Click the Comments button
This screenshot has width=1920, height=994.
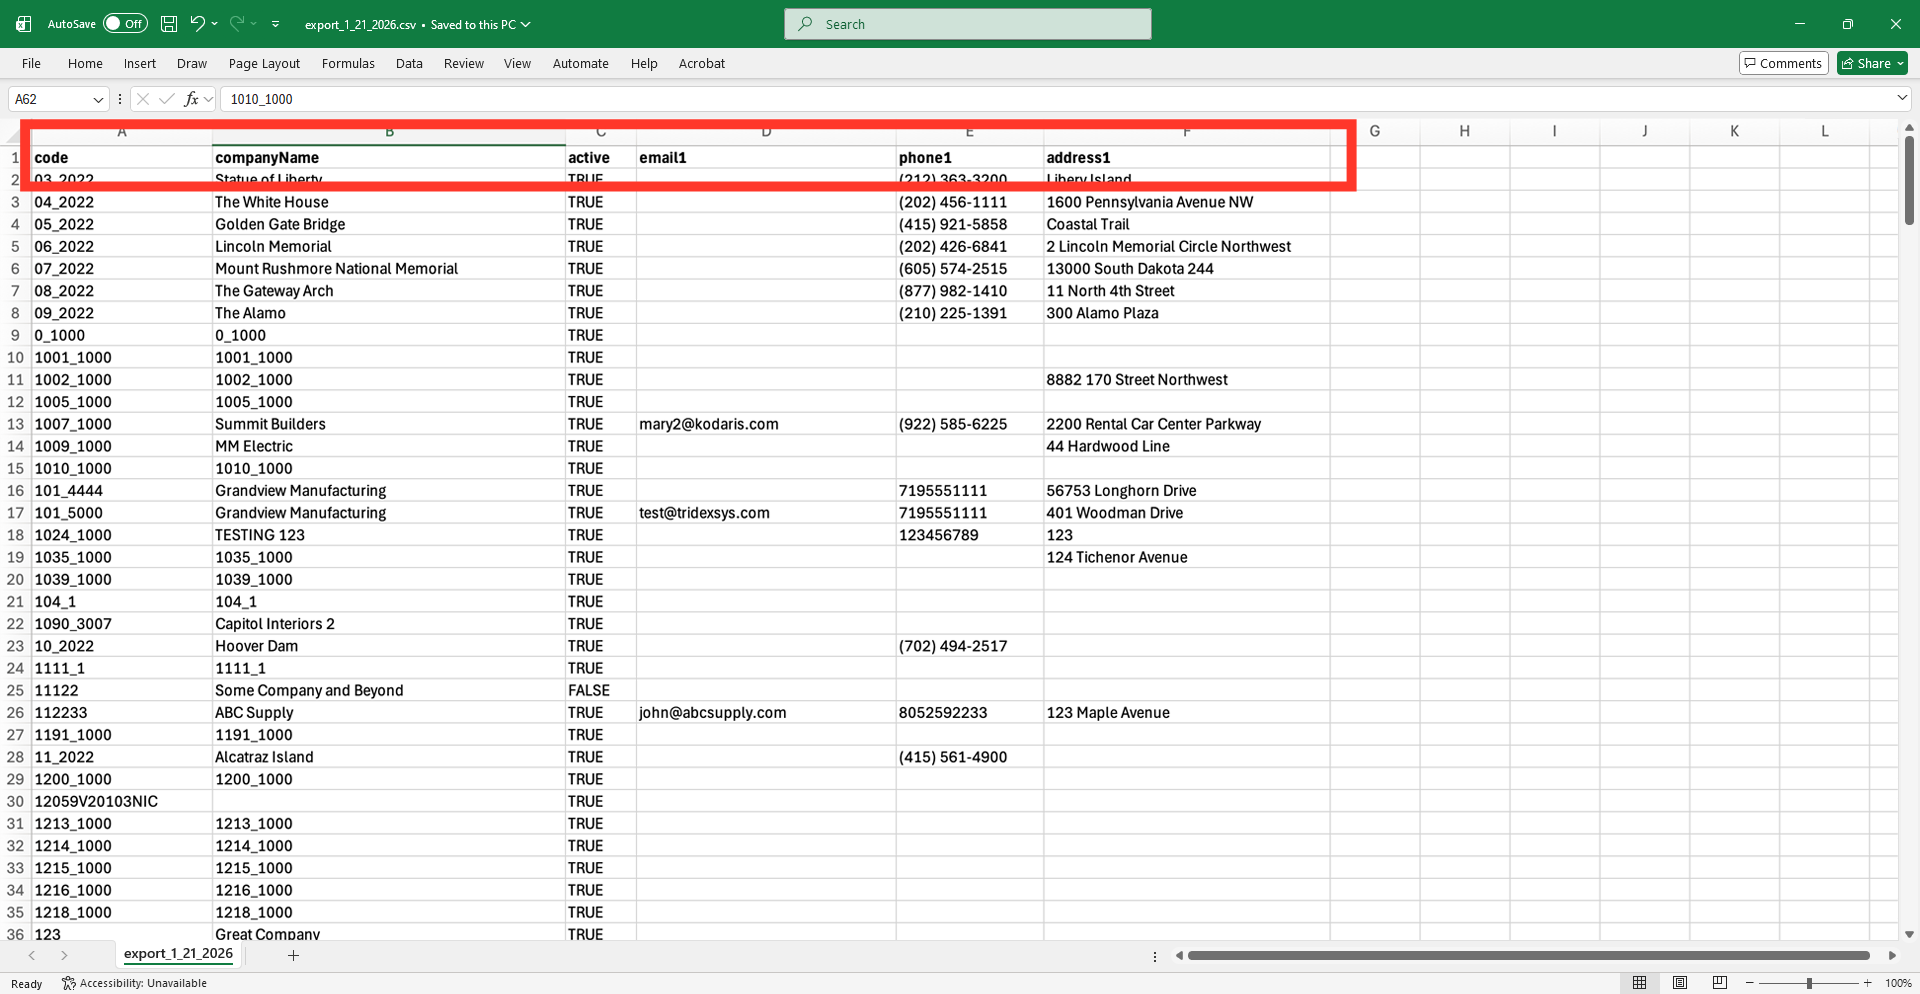click(x=1783, y=63)
